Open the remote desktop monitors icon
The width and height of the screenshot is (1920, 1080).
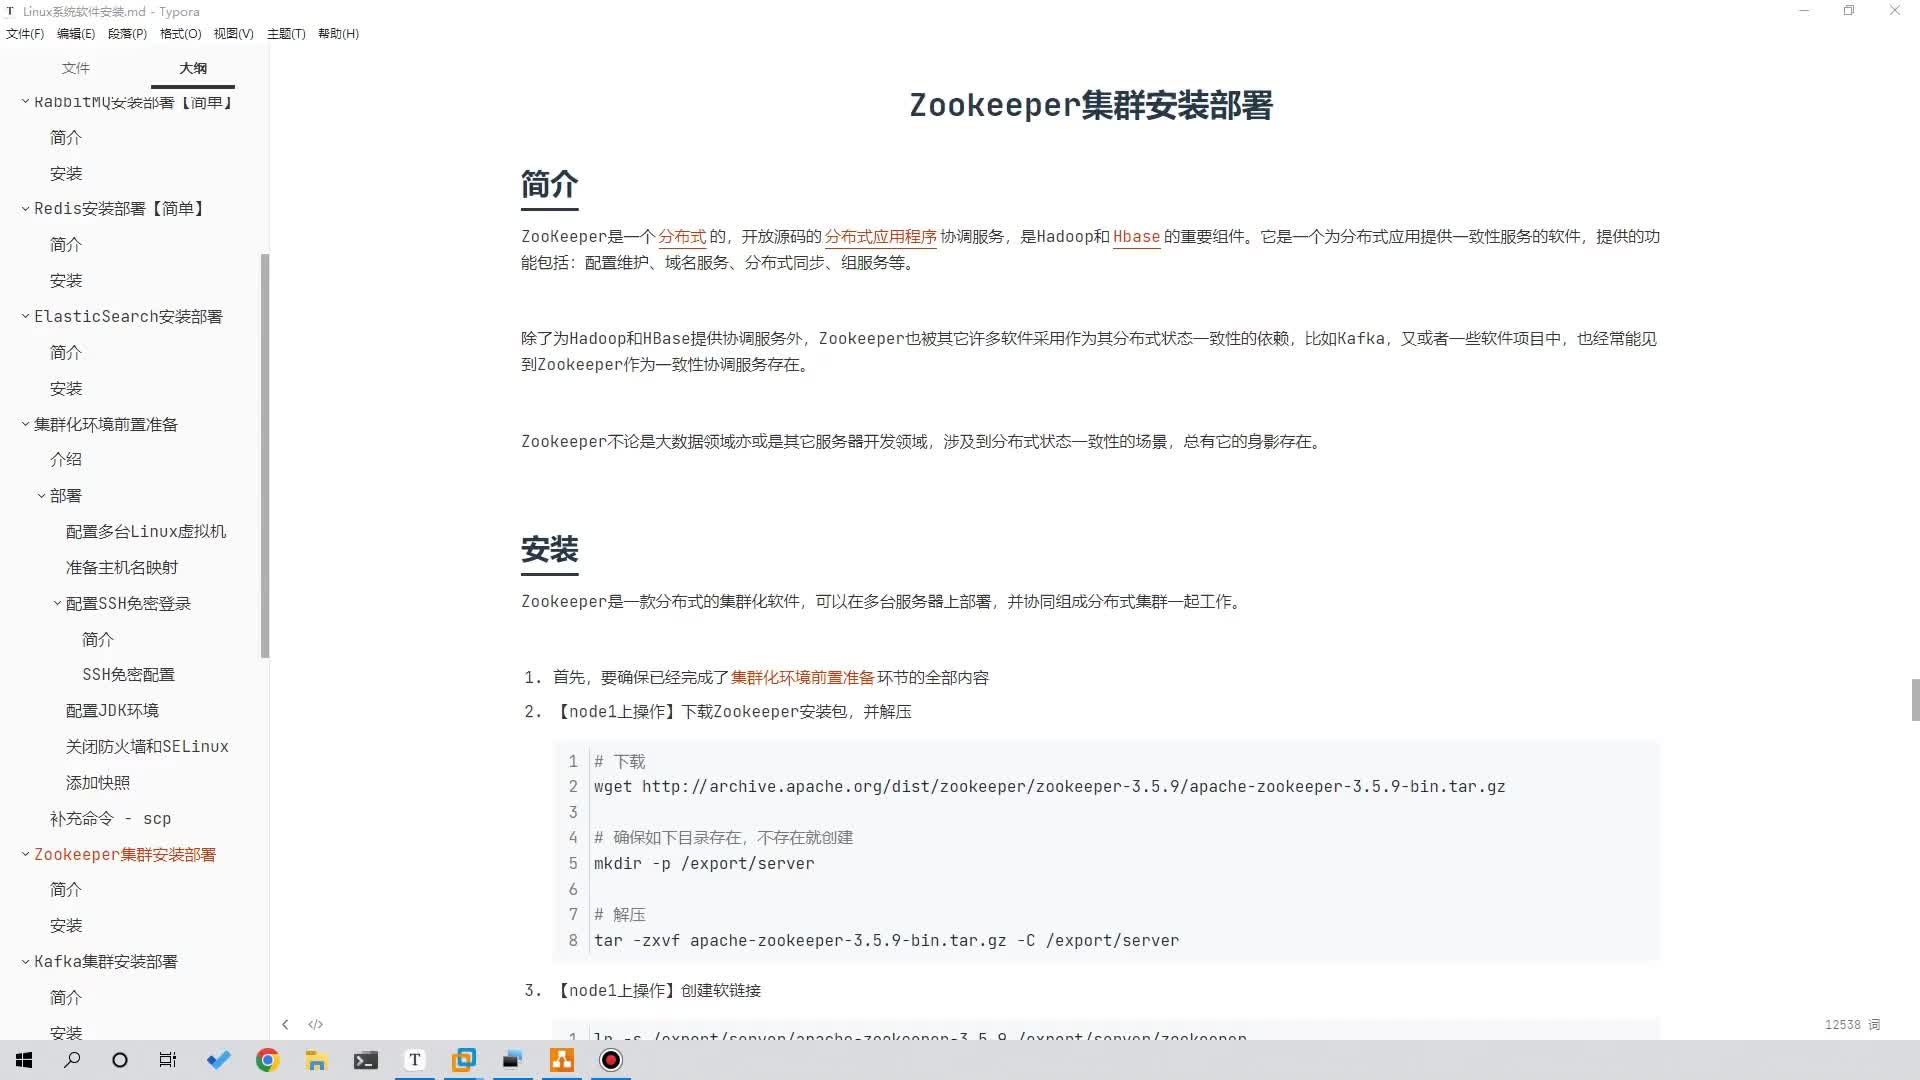coord(513,1060)
